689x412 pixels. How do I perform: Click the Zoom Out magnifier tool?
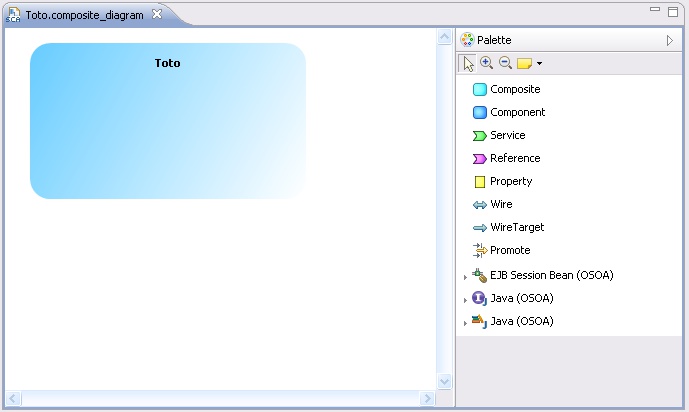(x=505, y=63)
